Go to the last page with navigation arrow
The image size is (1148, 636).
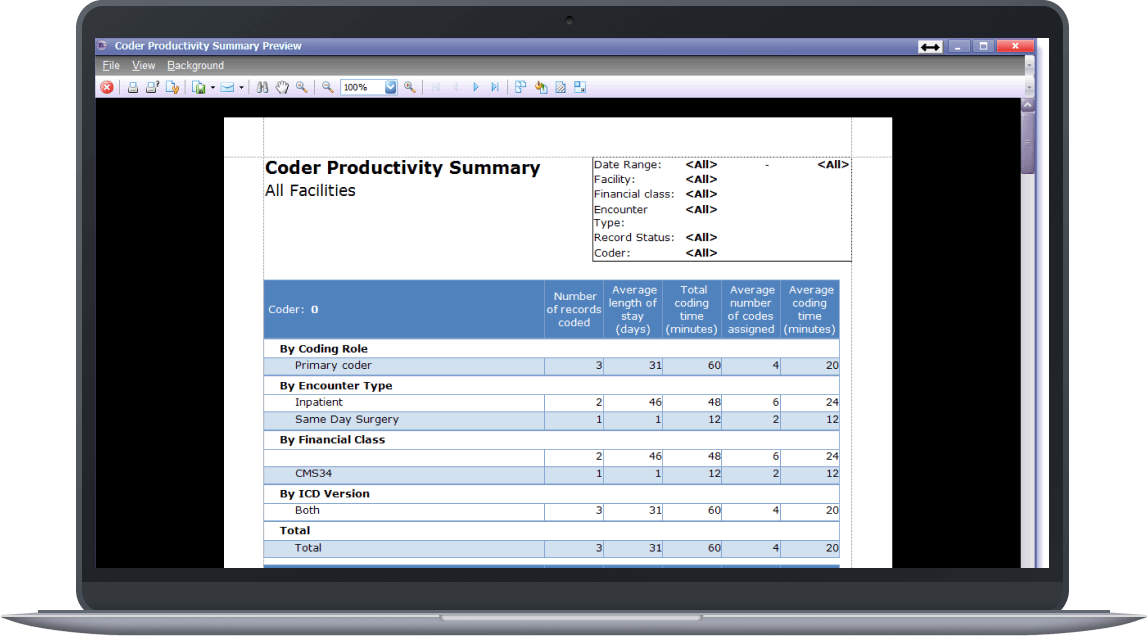494,87
